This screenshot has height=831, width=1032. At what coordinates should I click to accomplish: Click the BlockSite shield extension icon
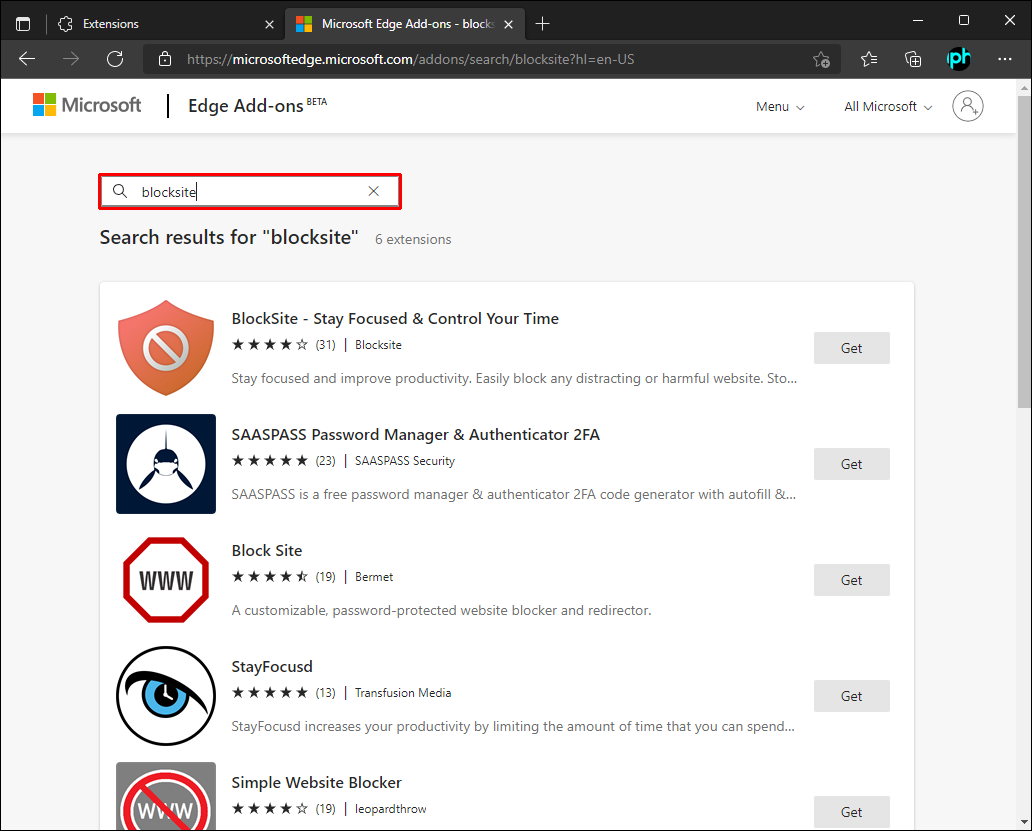pos(166,348)
